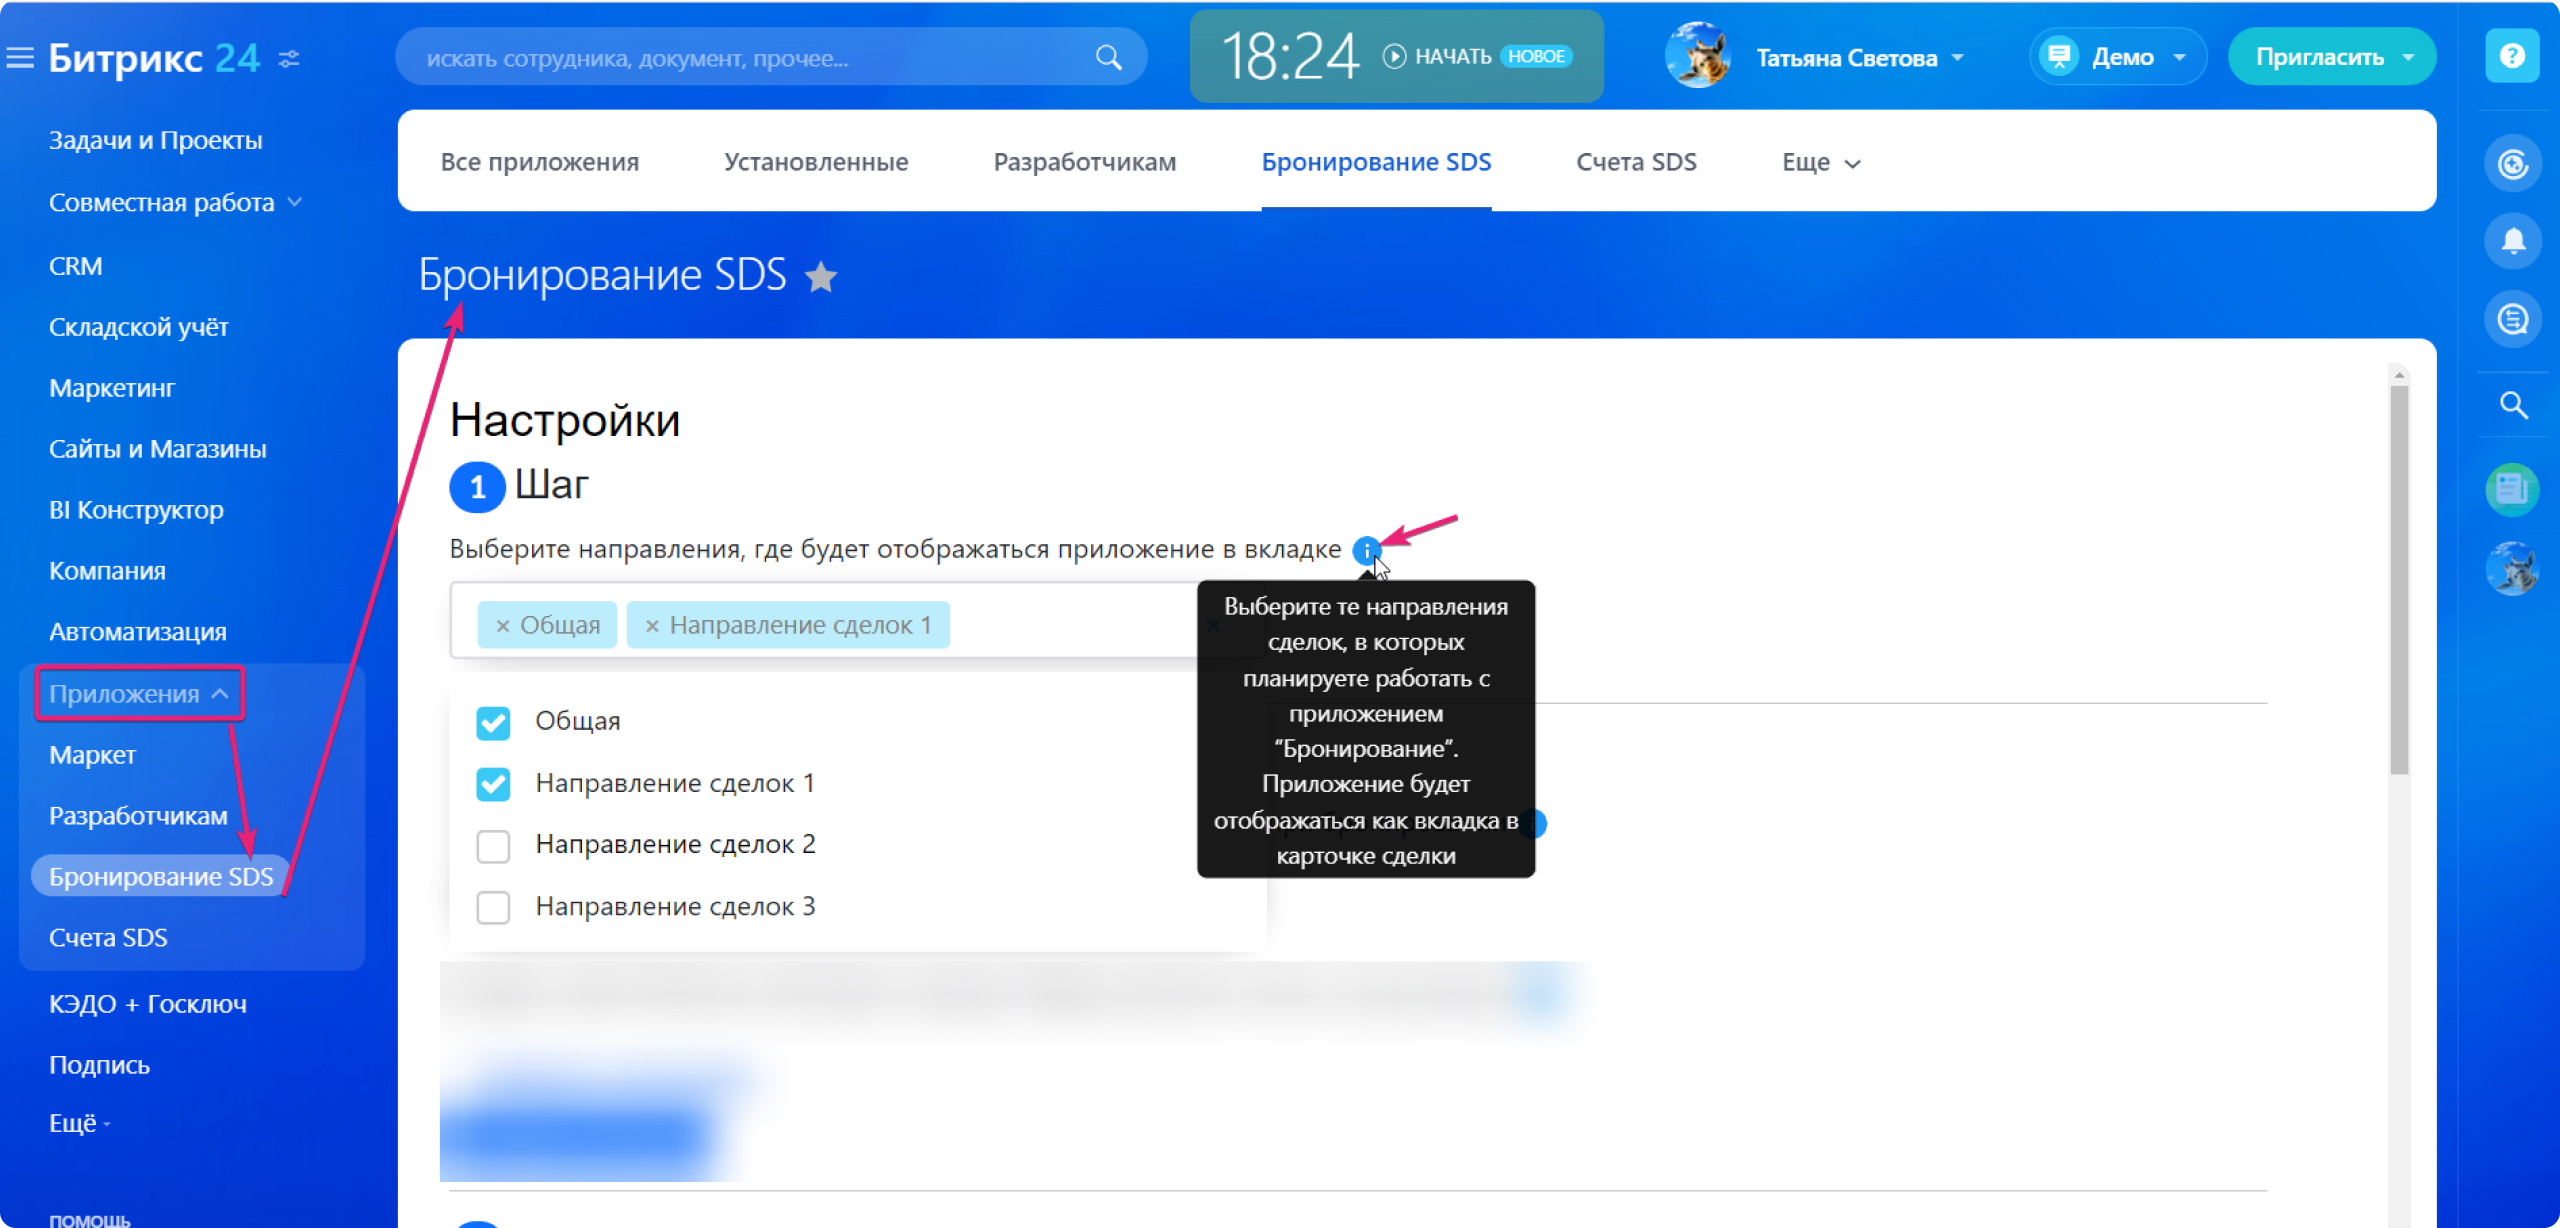Image resolution: width=2560 pixels, height=1228 pixels.
Task: Switch to Счета SDS tab
Action: 1636,162
